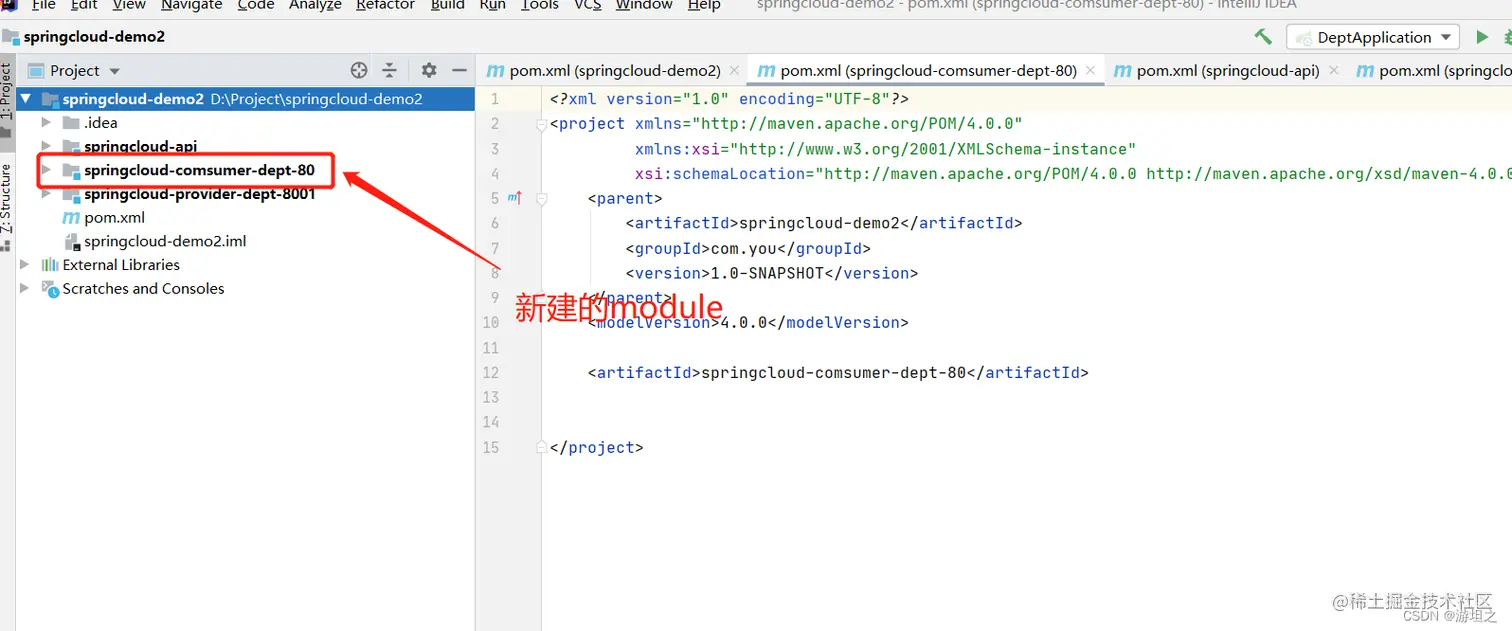The height and width of the screenshot is (631, 1512).
Task: Expand the .idea folder
Action: (x=46, y=122)
